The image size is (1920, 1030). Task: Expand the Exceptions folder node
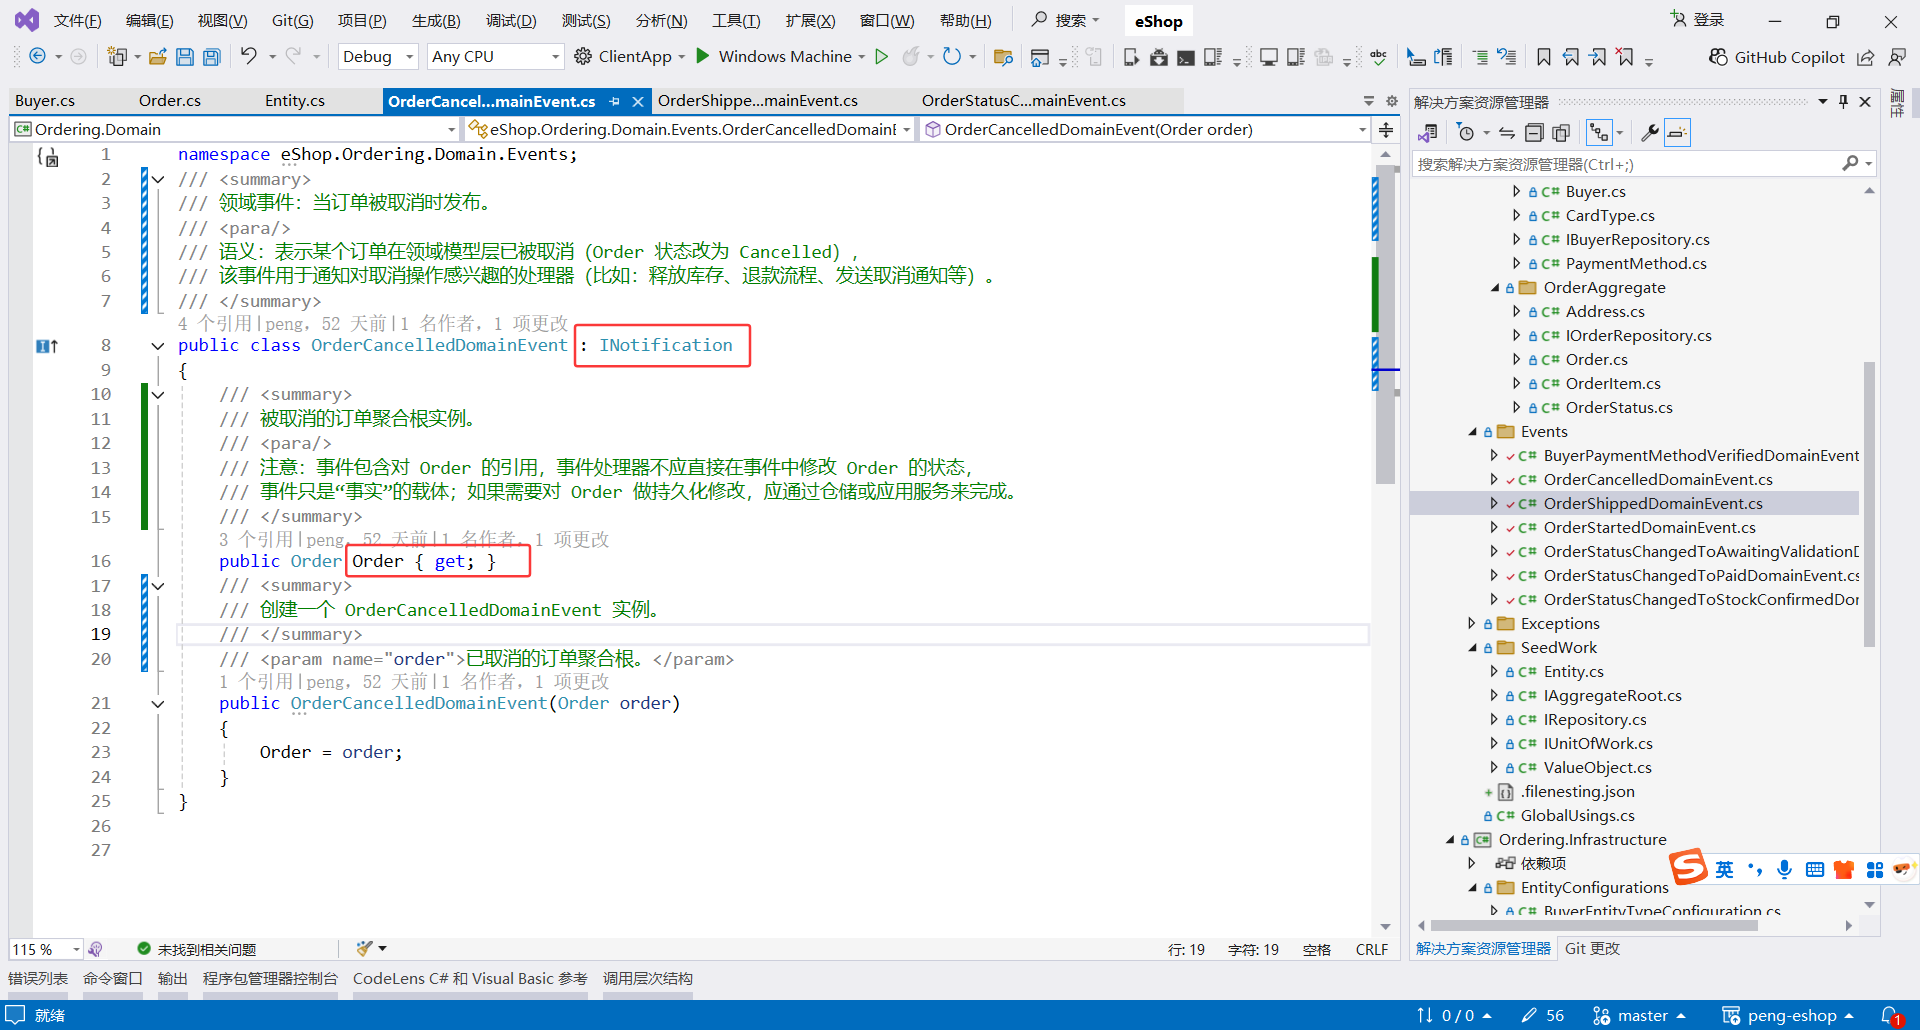[x=1472, y=624]
